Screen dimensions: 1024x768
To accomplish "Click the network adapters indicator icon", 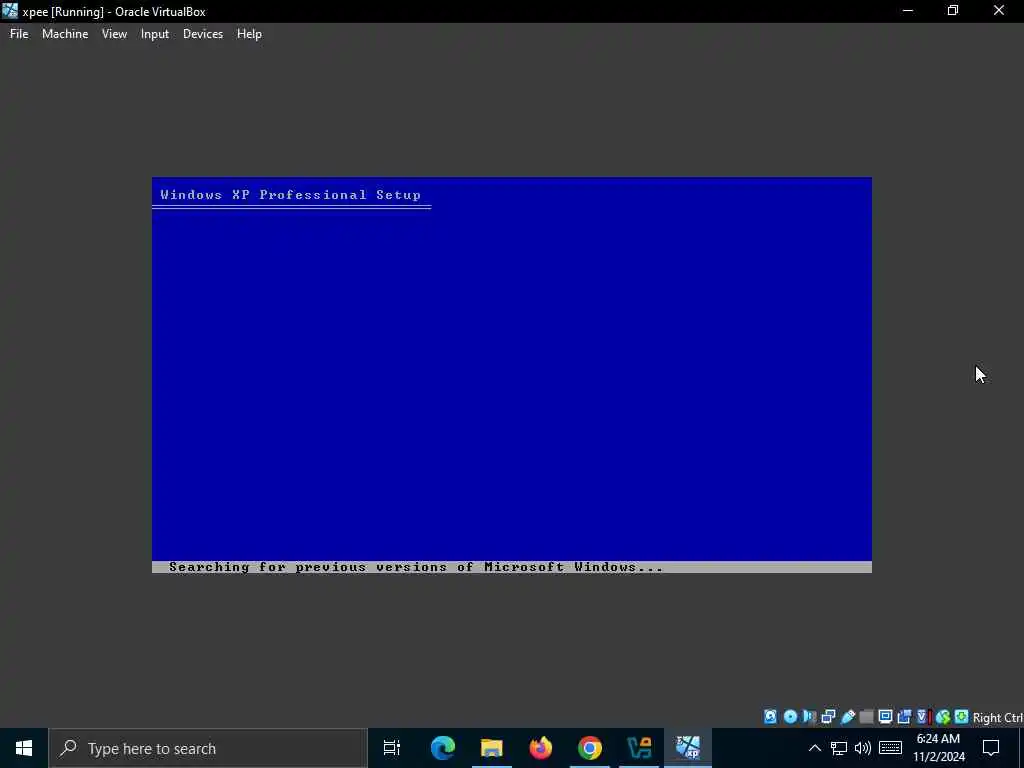I will coord(828,716).
